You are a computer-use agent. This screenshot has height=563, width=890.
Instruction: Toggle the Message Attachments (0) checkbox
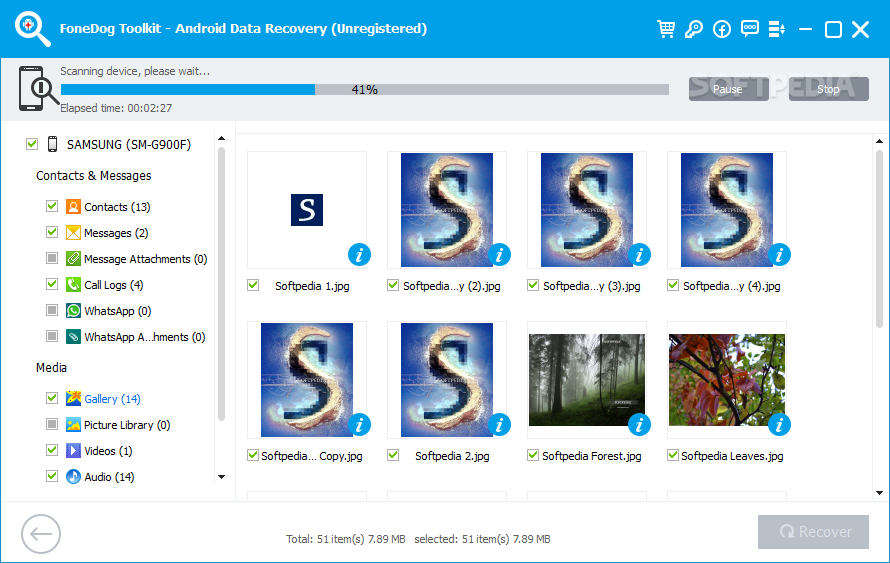pos(52,258)
